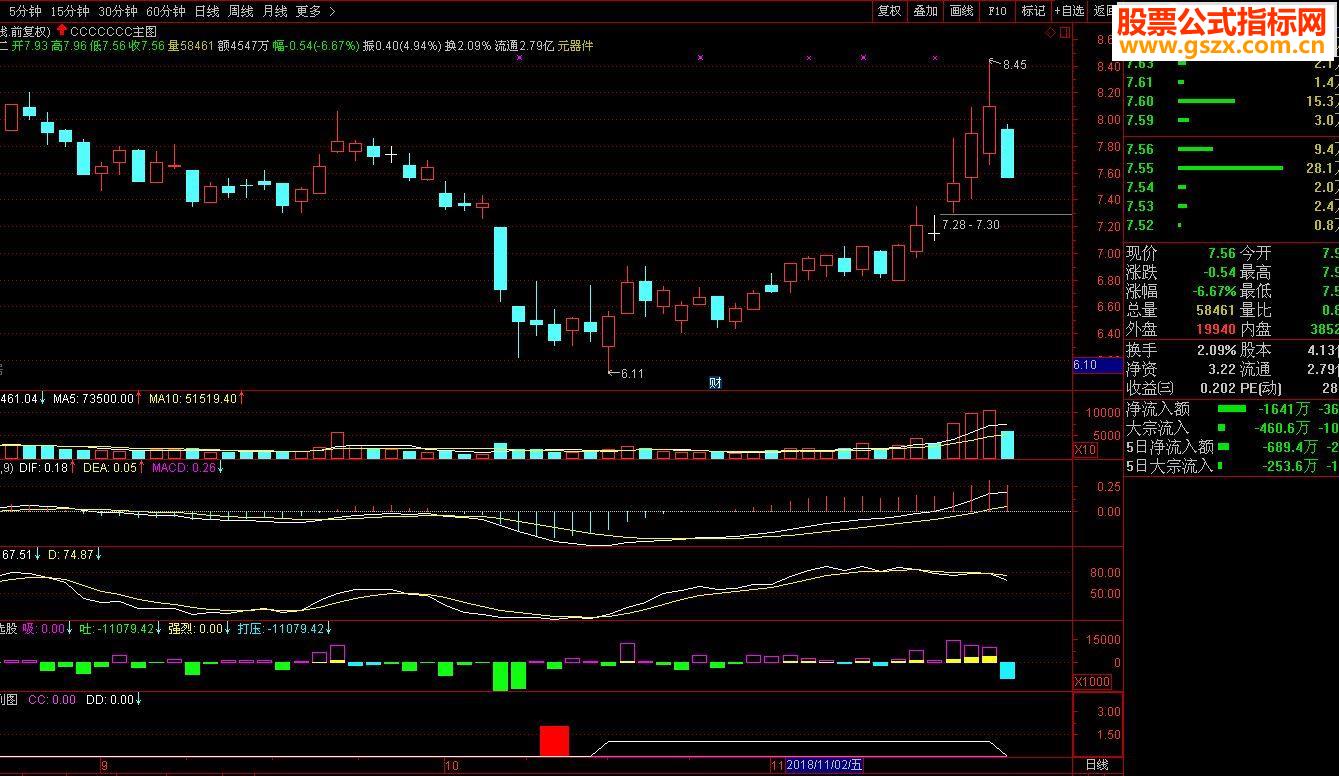The height and width of the screenshot is (776, 1339).
Task: Switch to the 15分钟 period tab
Action: click(x=69, y=11)
